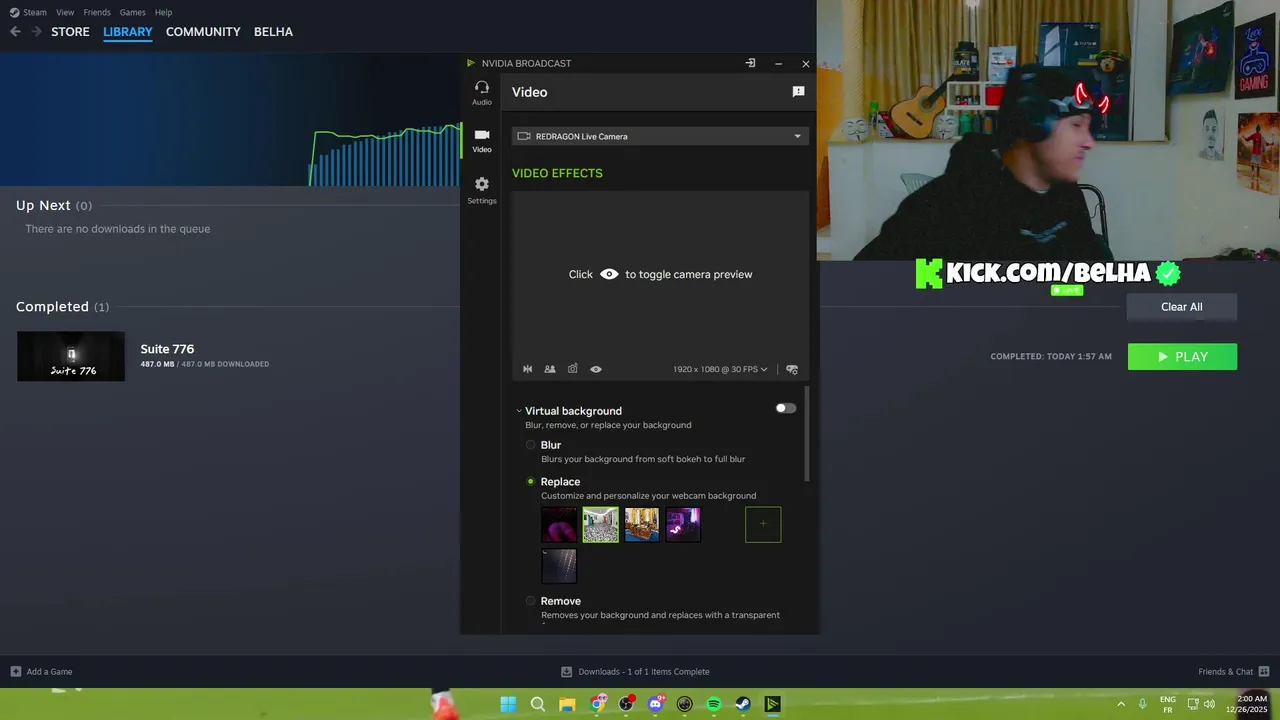Open the NVIDIA Broadcast taskbar icon
1280x720 pixels.
(x=772, y=704)
